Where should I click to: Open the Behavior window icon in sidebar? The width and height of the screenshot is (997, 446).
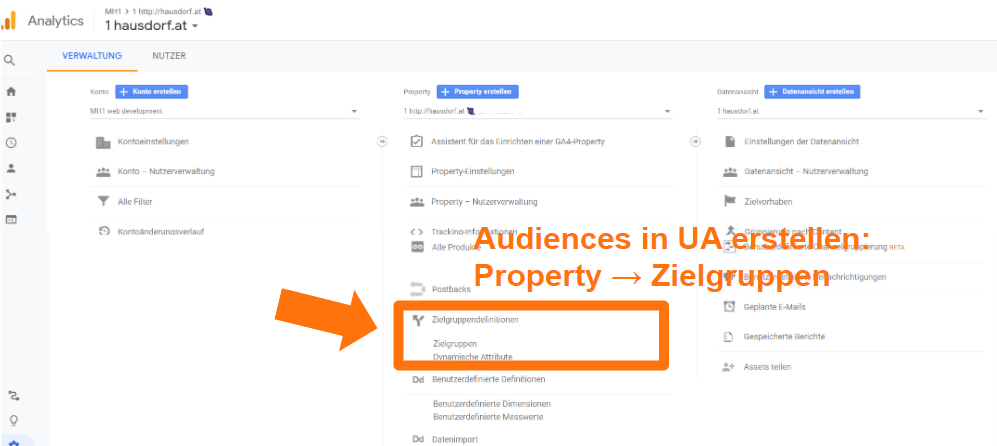point(11,220)
